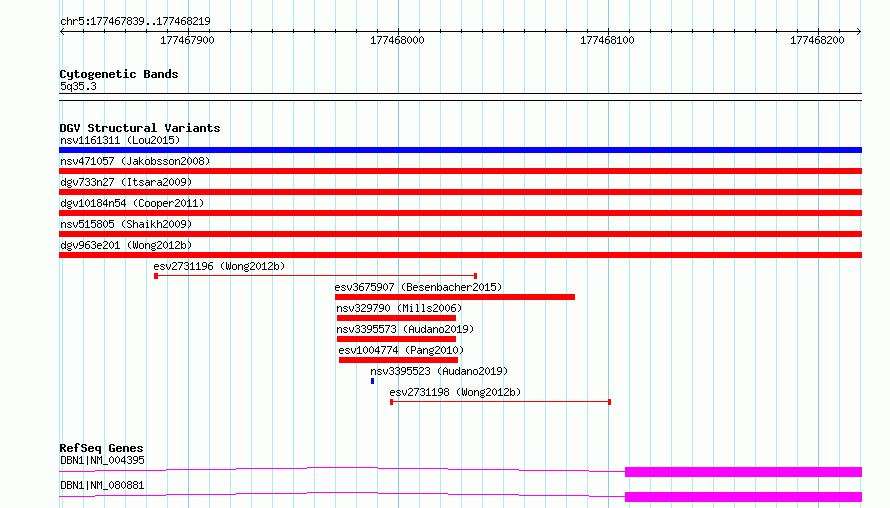The image size is (890, 508).
Task: Click the thin line feature of esv2731198
Action: (x=501, y=402)
